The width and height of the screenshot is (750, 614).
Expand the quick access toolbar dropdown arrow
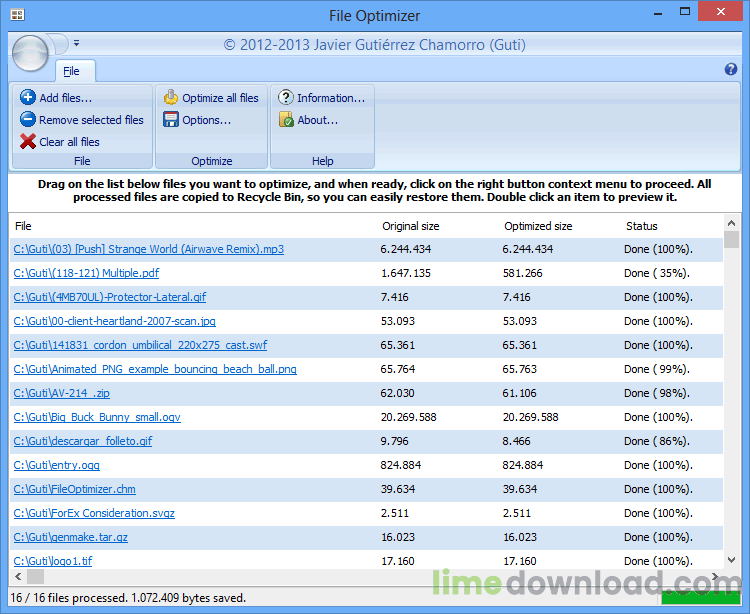point(76,44)
